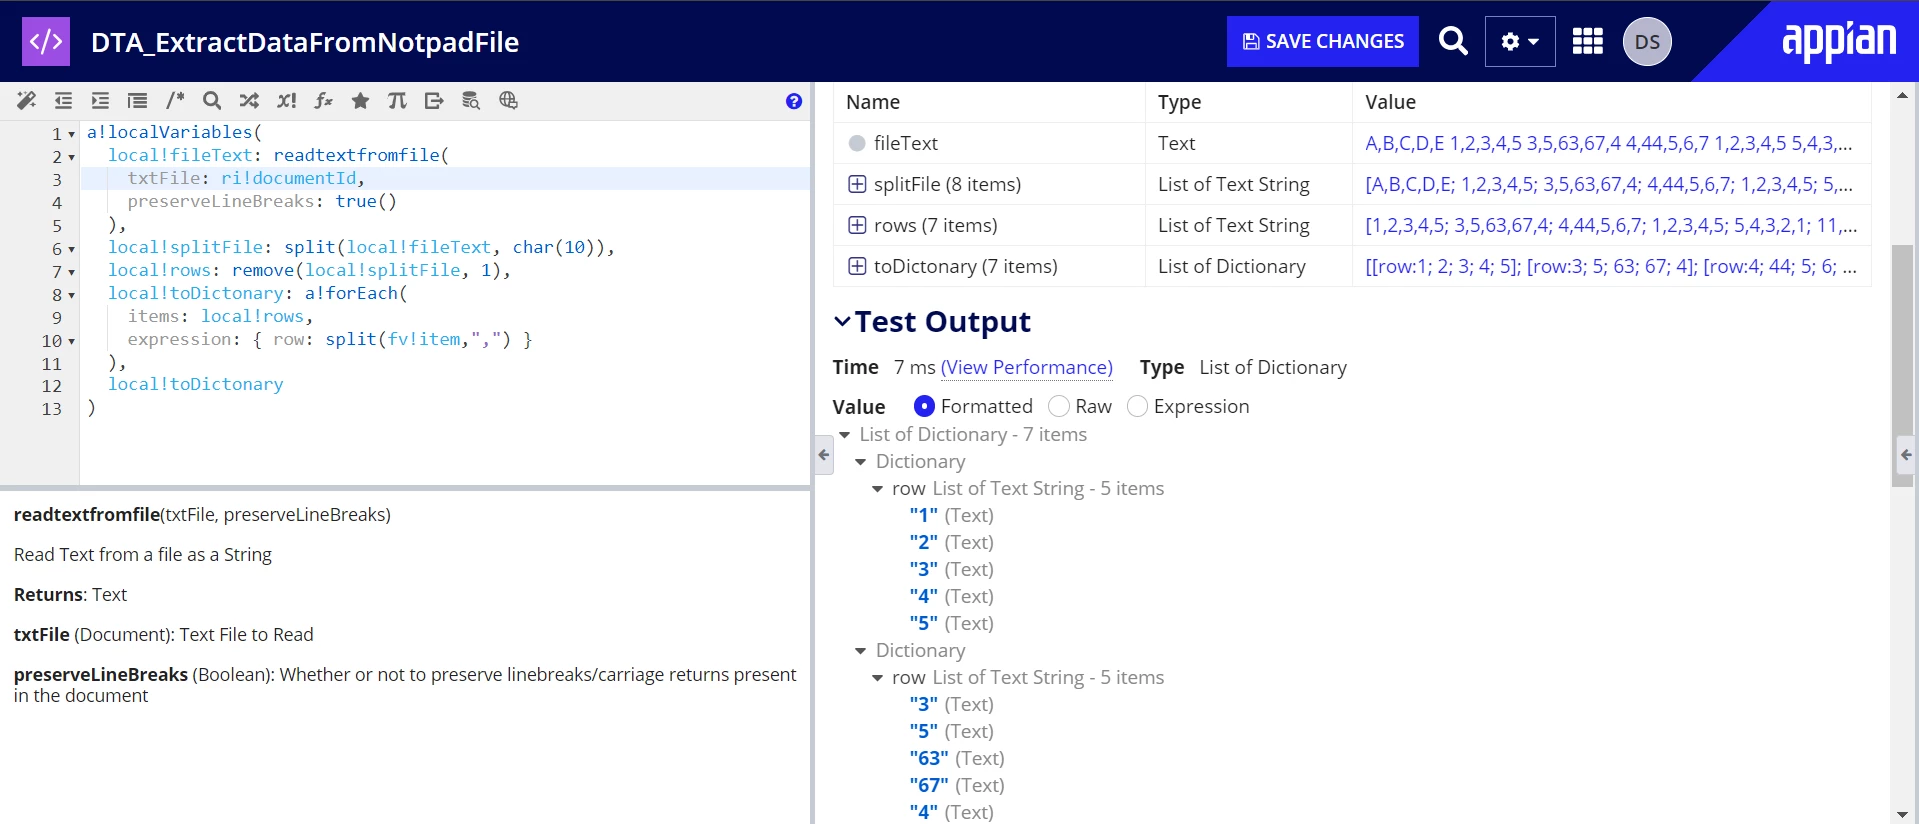
Task: Click the fx function icon
Action: (x=323, y=100)
